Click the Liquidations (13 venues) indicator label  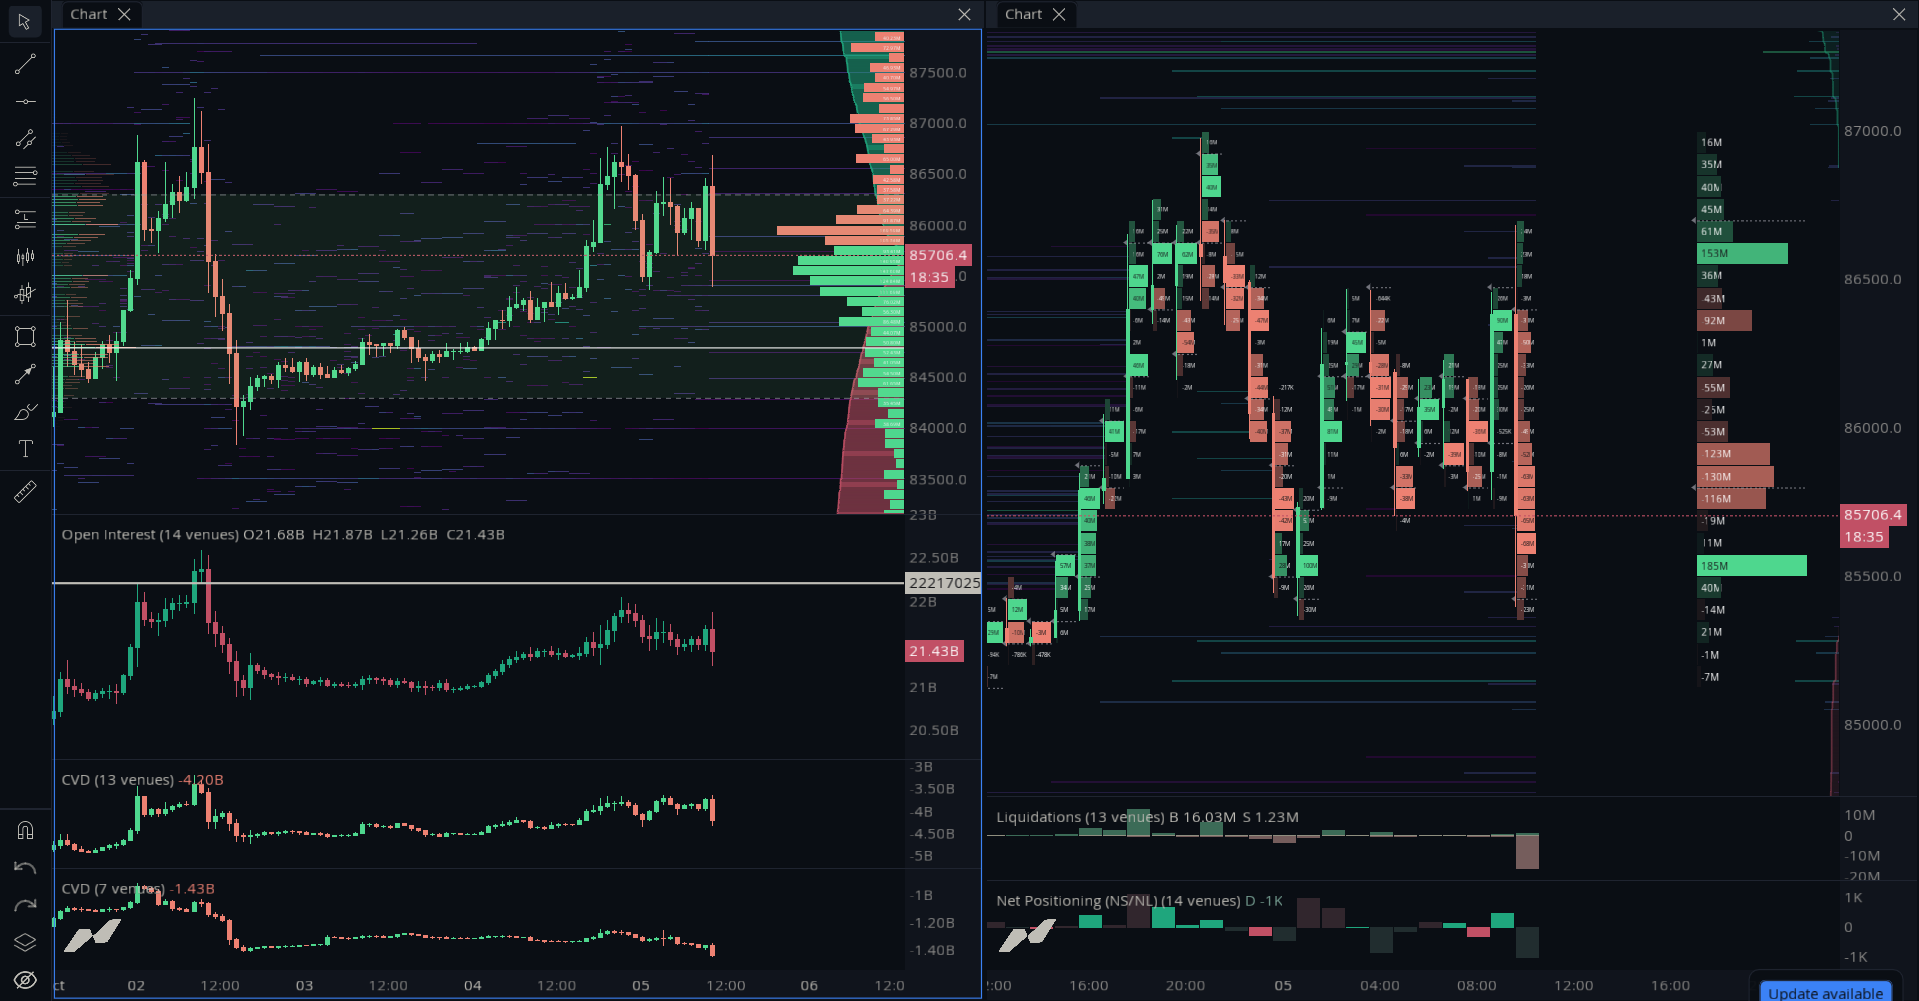click(x=1080, y=817)
